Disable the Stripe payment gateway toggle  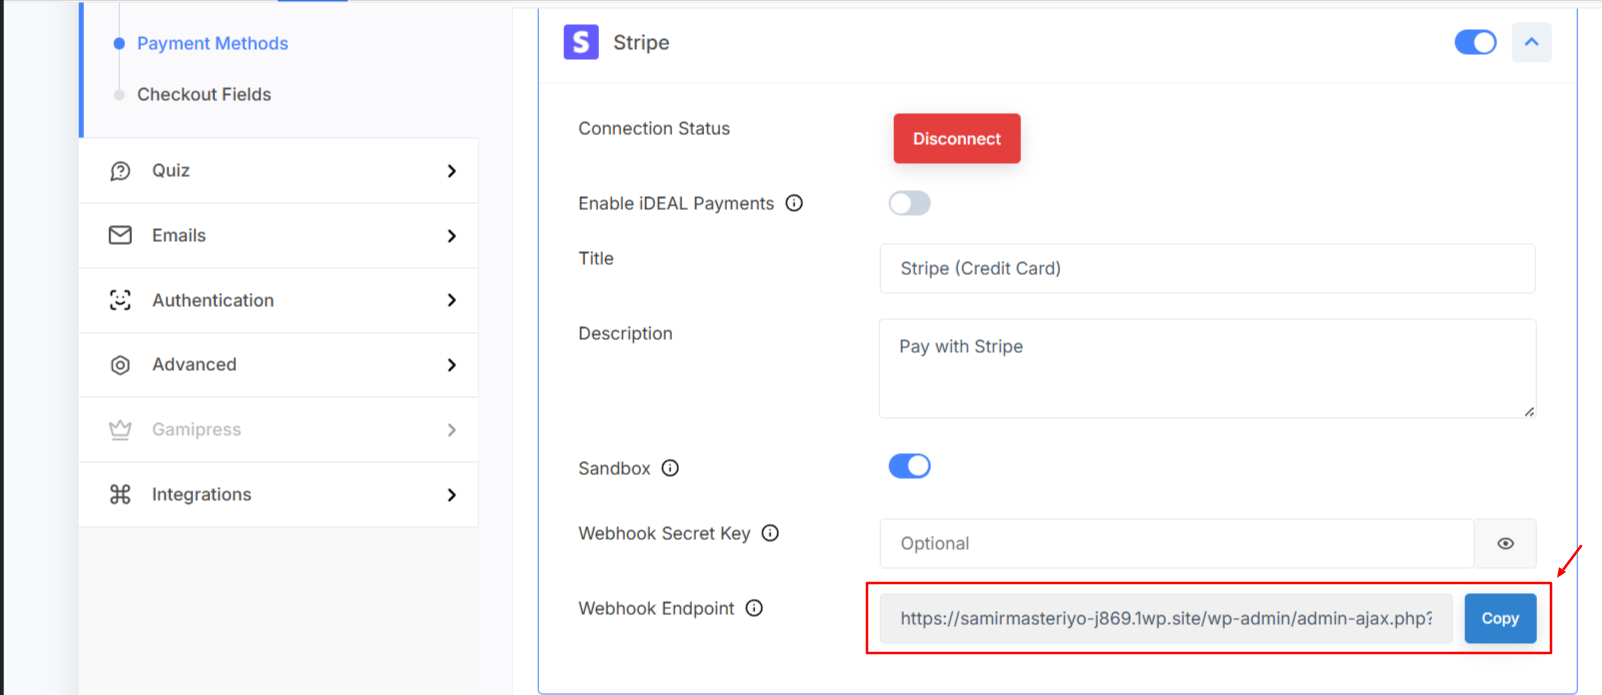pos(1475,42)
